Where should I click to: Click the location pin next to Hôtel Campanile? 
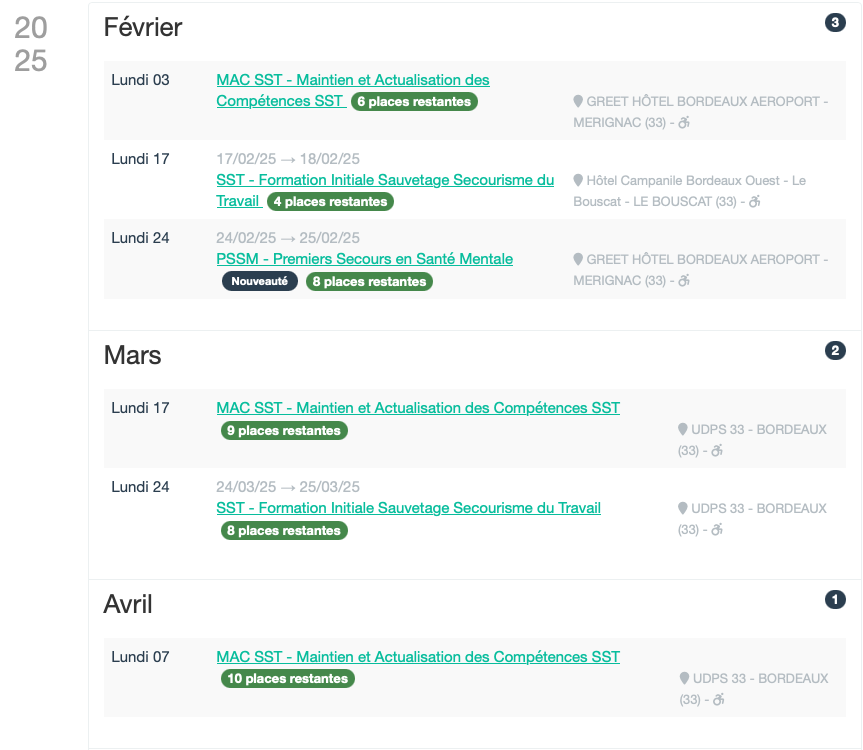pyautogui.click(x=578, y=180)
